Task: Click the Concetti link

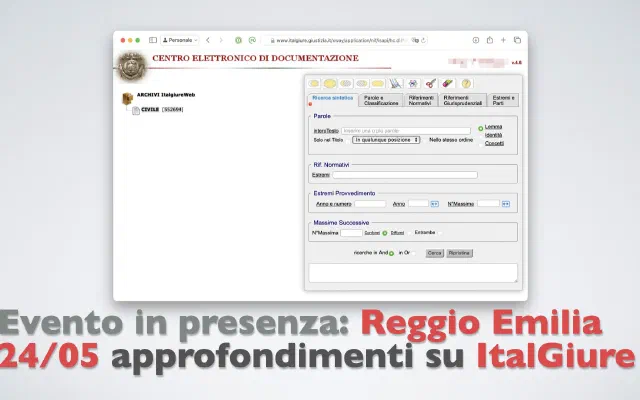Action: click(x=494, y=143)
